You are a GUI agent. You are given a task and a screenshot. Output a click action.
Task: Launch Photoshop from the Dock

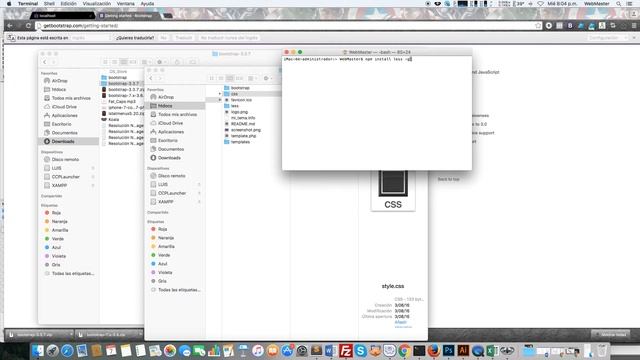tap(449, 350)
